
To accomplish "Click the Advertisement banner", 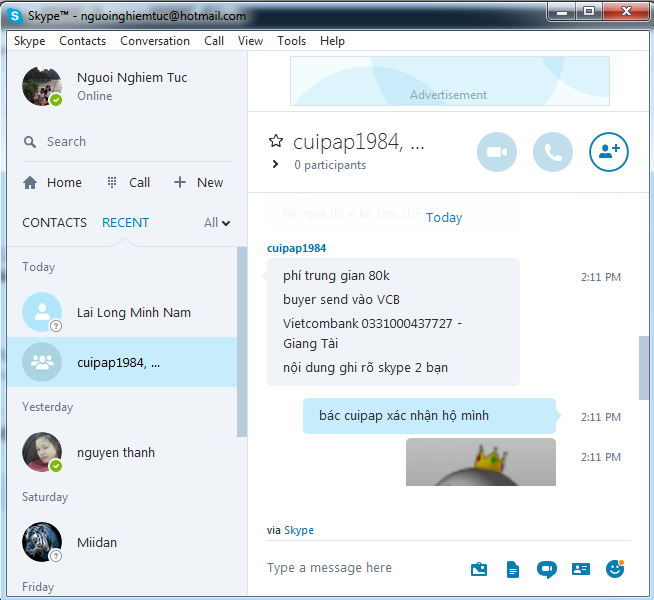I will 450,81.
